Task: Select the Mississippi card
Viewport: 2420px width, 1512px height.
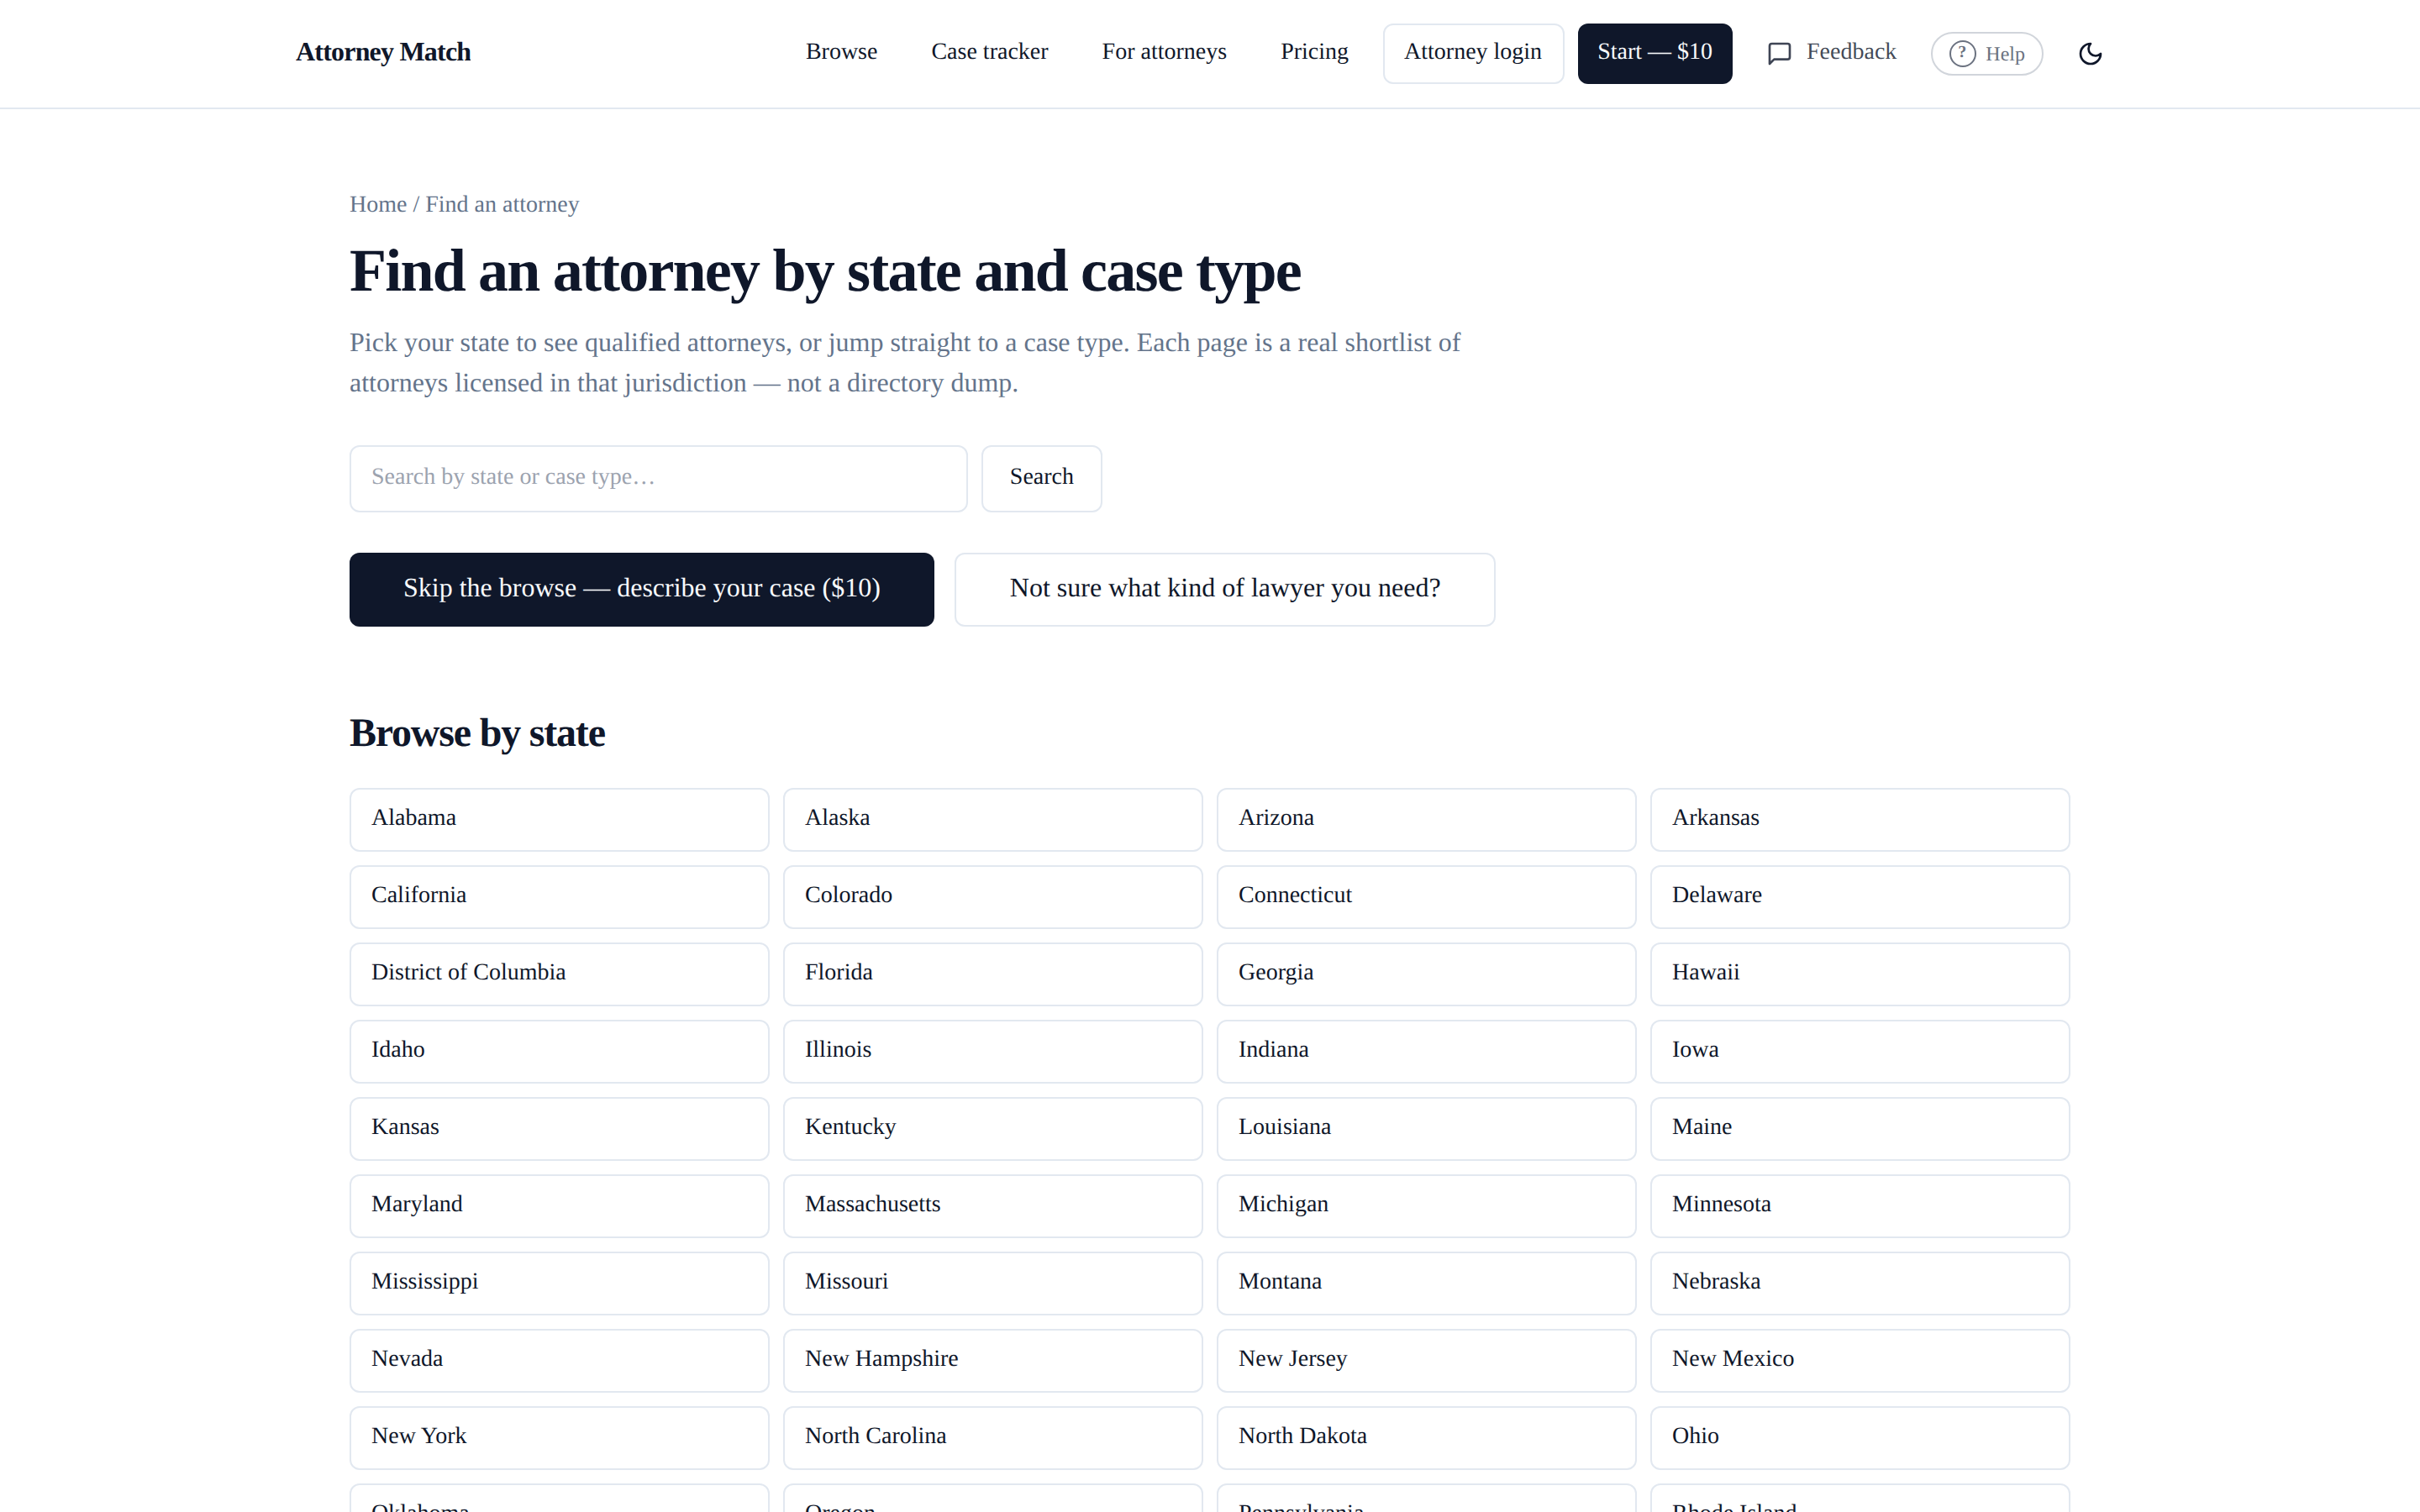Action: click(559, 1283)
